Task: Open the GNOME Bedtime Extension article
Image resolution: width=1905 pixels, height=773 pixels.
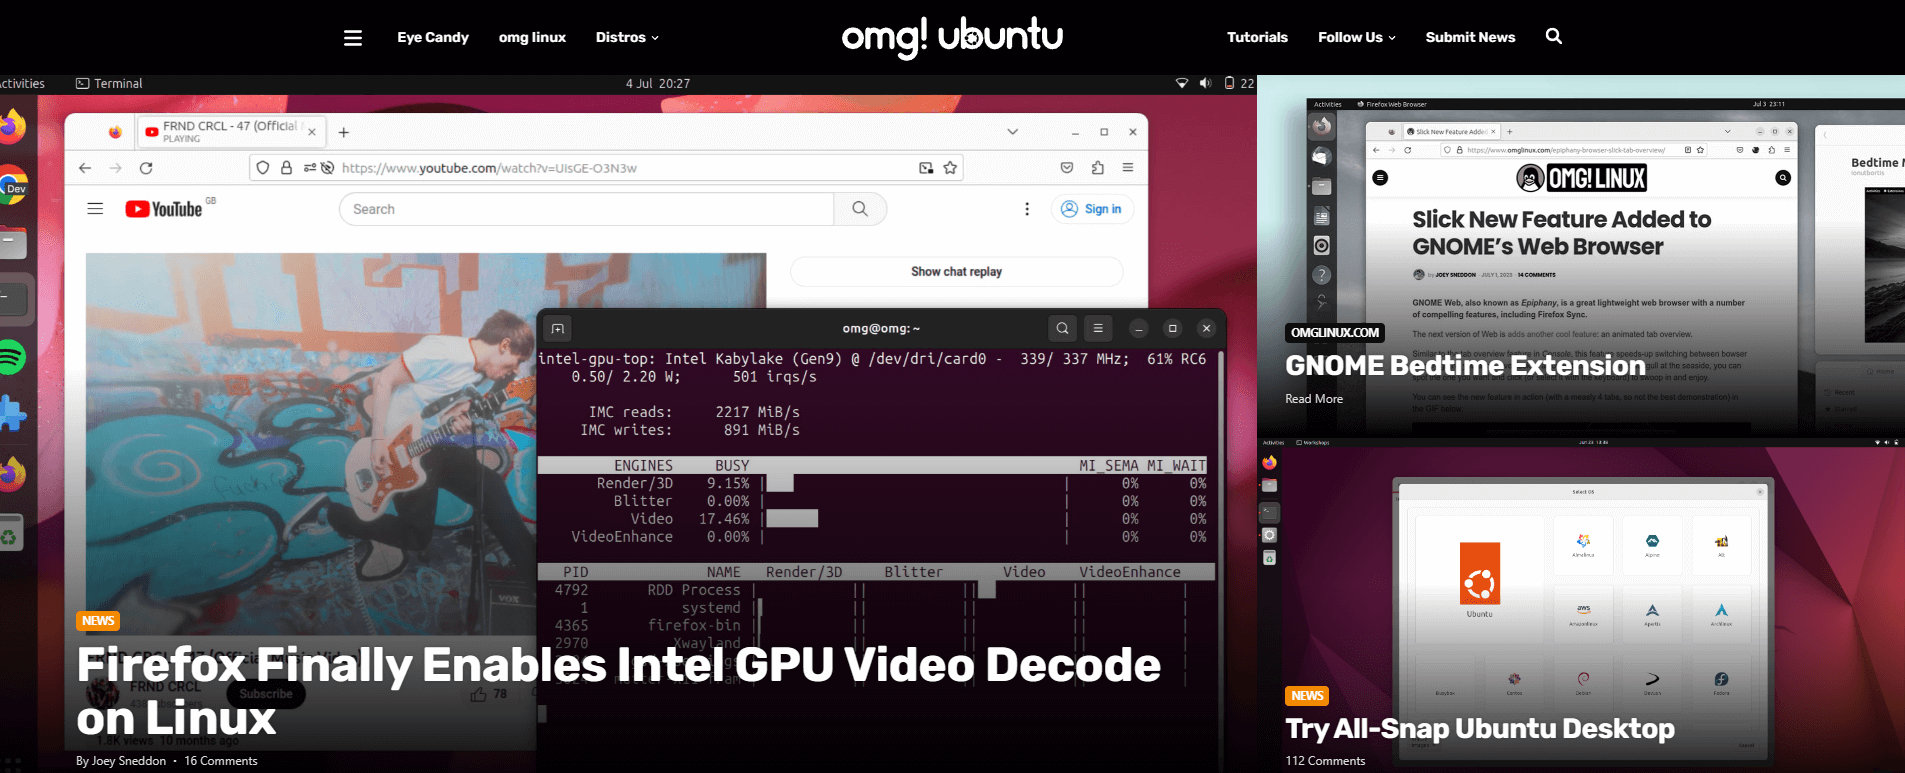Action: click(1465, 366)
